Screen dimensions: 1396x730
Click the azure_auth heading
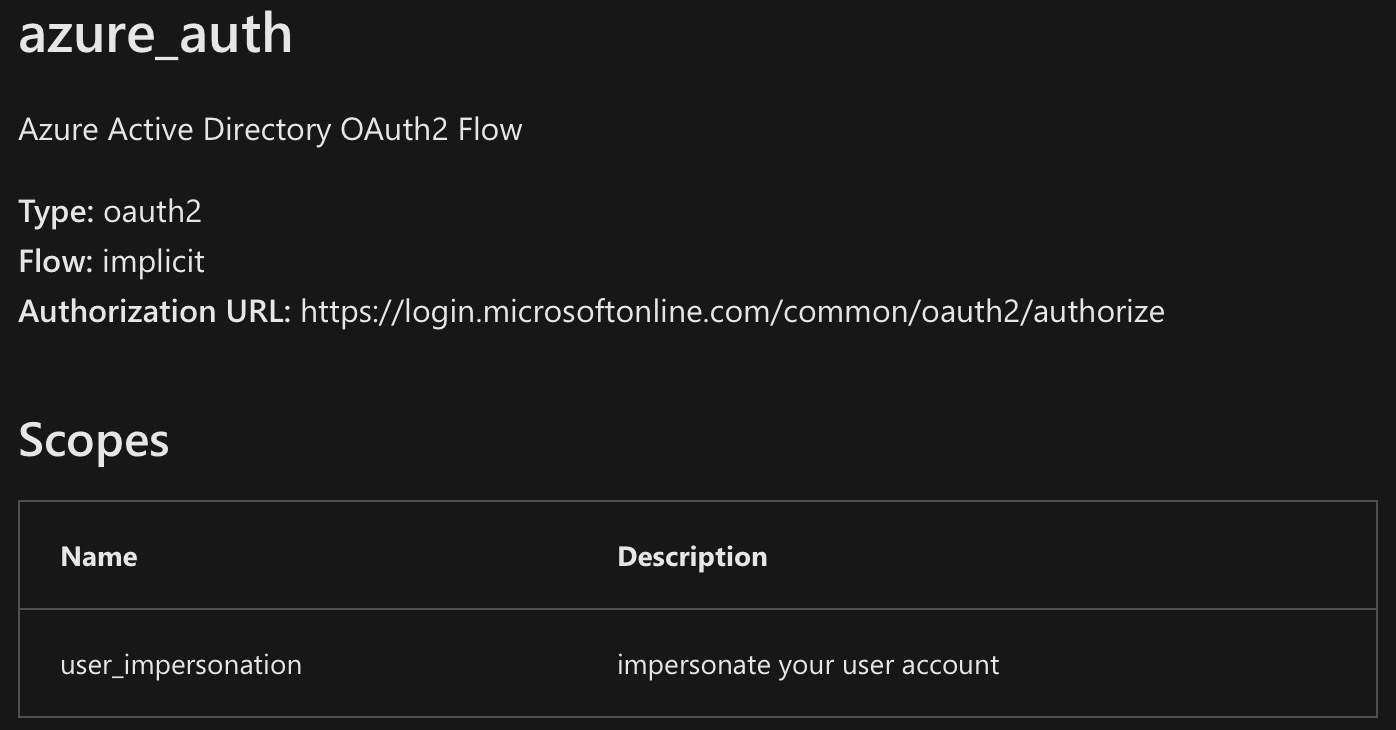coord(155,33)
